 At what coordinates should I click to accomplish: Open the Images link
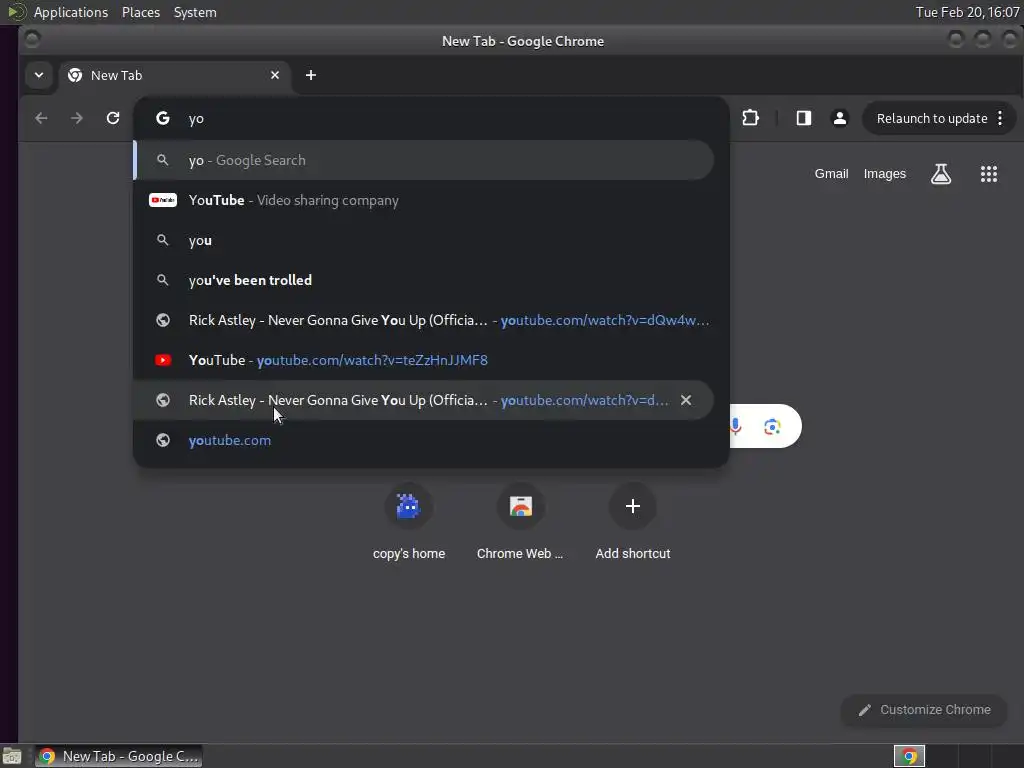click(x=884, y=174)
